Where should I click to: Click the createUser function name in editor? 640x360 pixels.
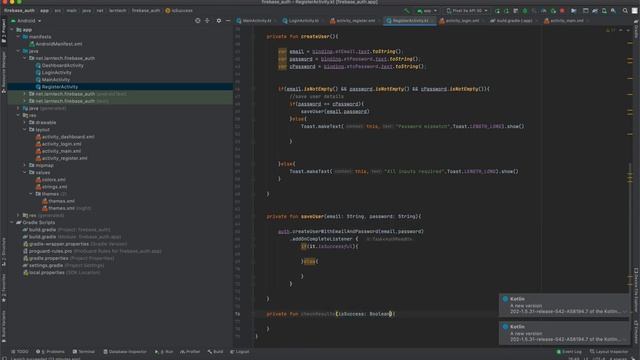(315, 36)
